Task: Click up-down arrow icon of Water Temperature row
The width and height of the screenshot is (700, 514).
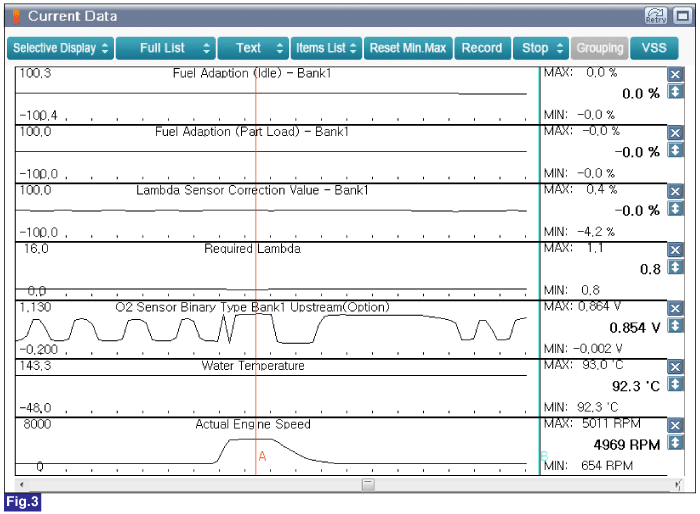Action: coord(675,384)
